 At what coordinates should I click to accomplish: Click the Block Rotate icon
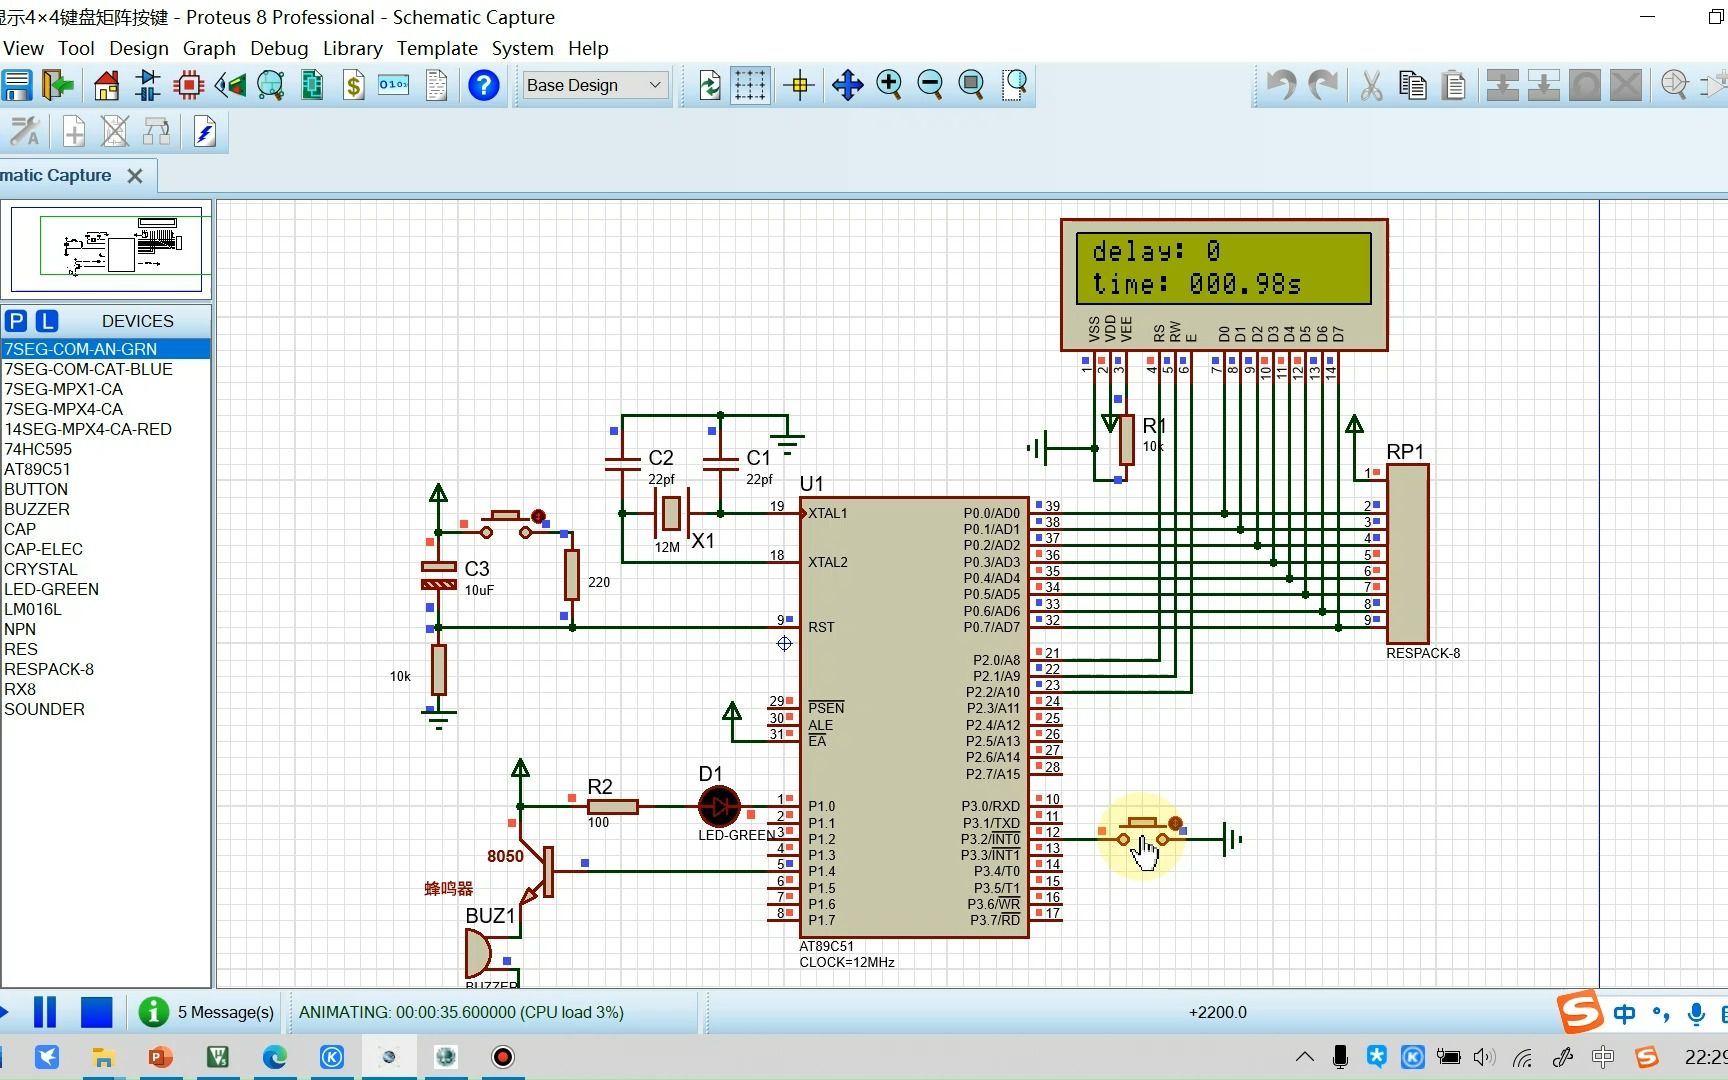[1584, 85]
